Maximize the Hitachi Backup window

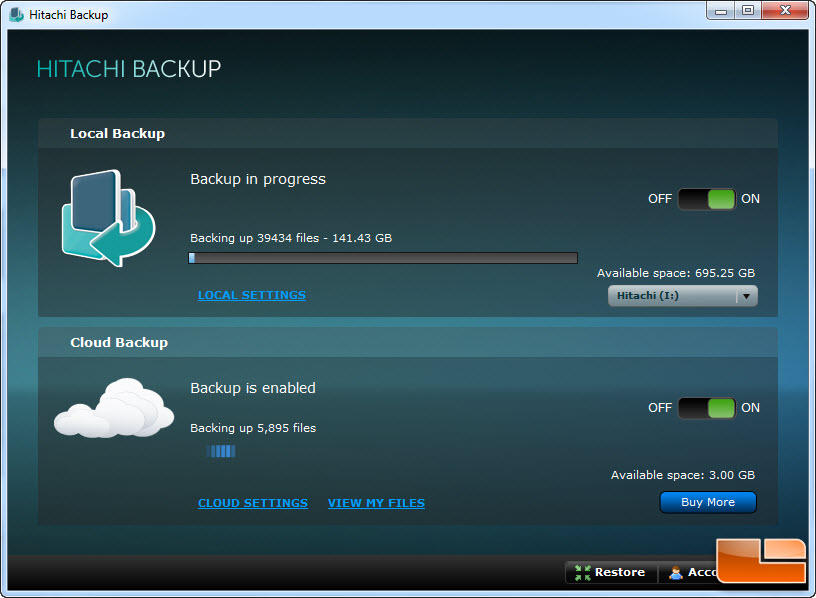click(748, 11)
